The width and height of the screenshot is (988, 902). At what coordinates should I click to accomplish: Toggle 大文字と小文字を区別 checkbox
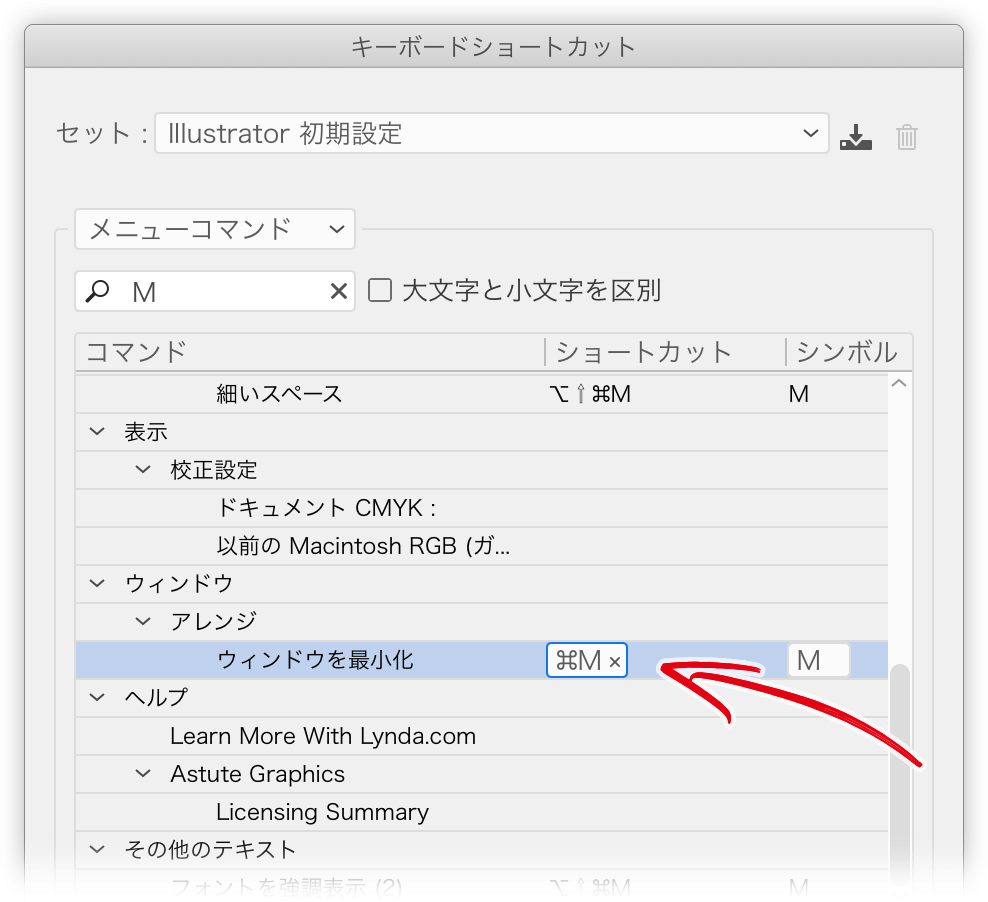pyautogui.click(x=380, y=290)
